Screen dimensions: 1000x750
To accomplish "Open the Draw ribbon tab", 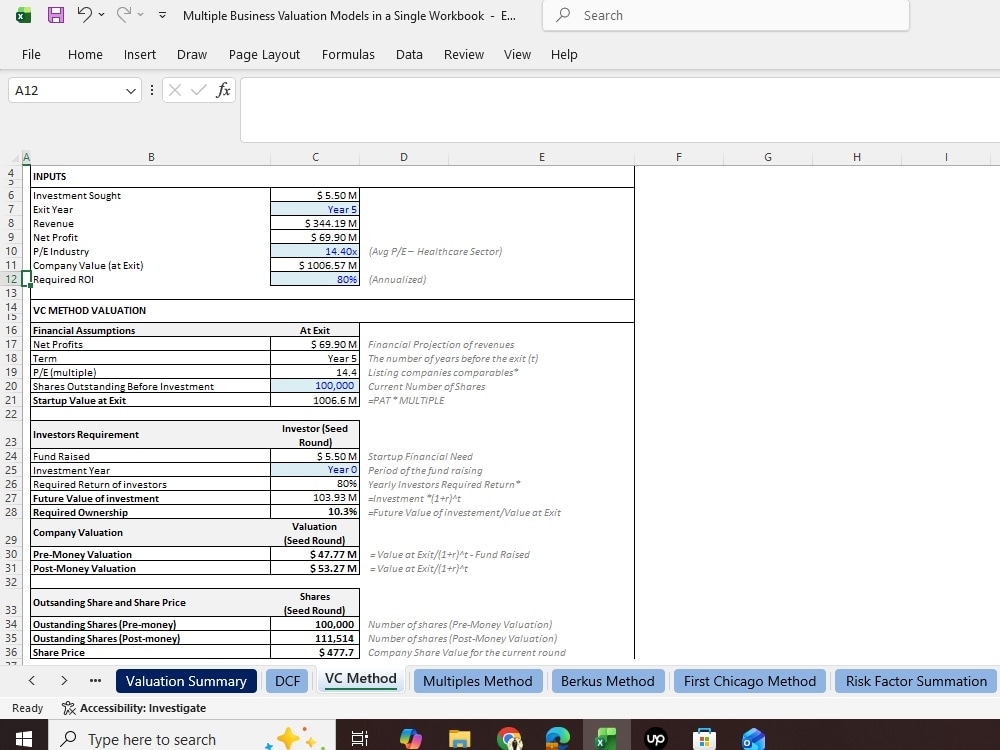I will tap(192, 55).
